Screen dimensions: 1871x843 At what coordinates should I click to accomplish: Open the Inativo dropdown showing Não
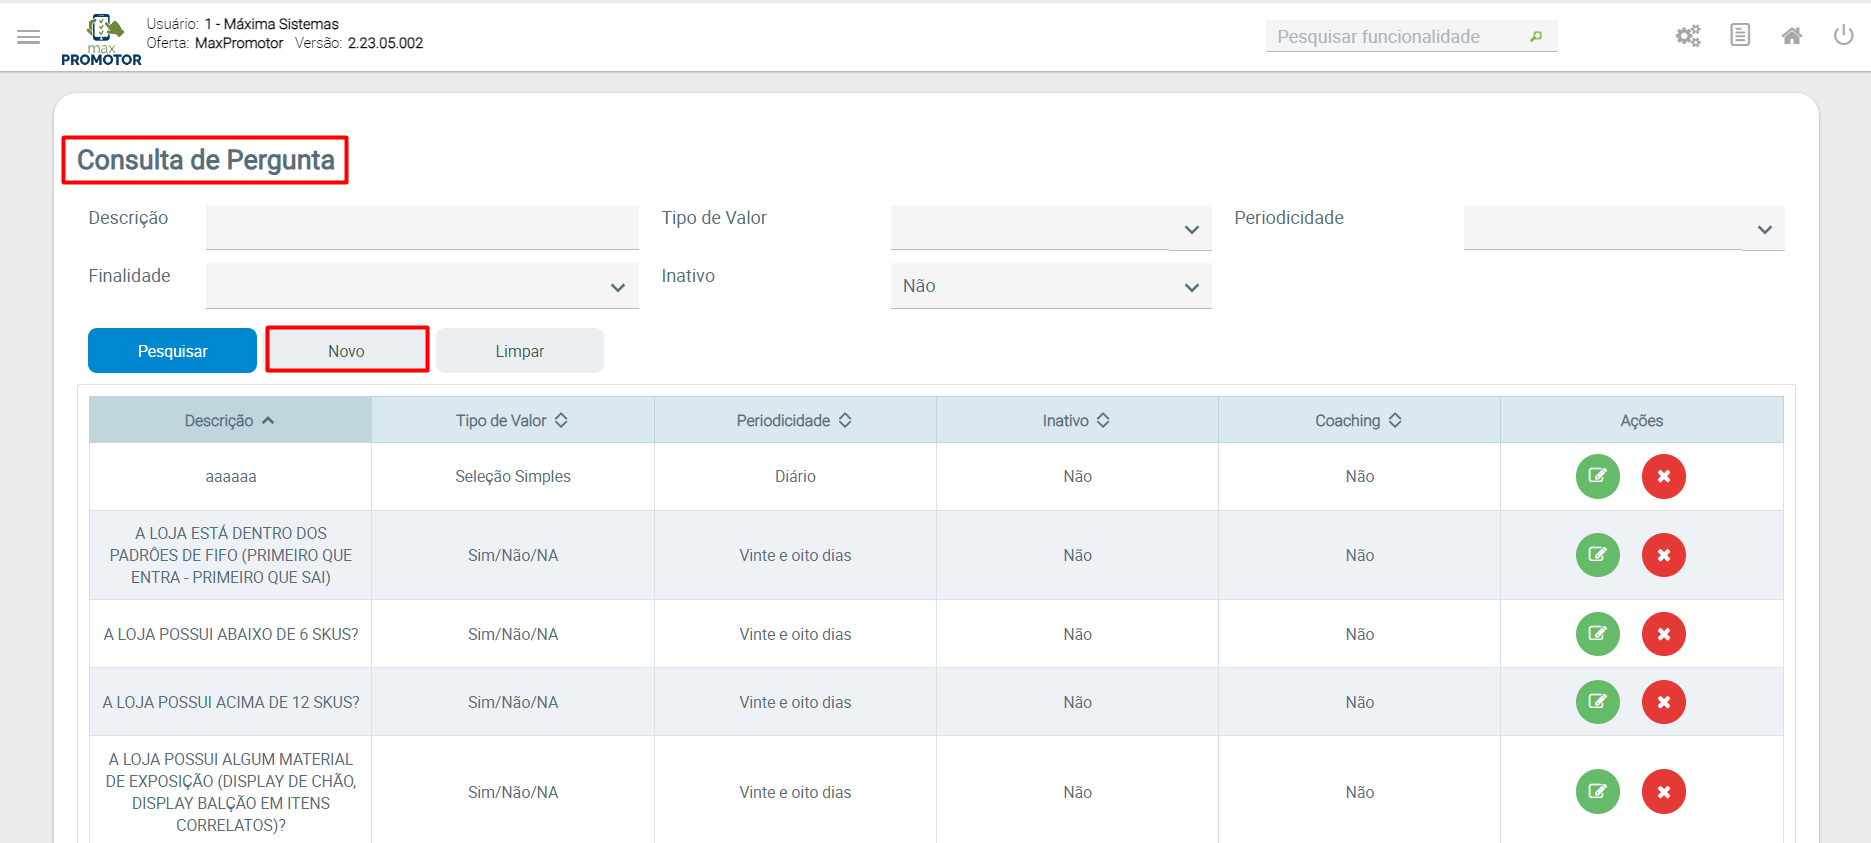[1050, 287]
